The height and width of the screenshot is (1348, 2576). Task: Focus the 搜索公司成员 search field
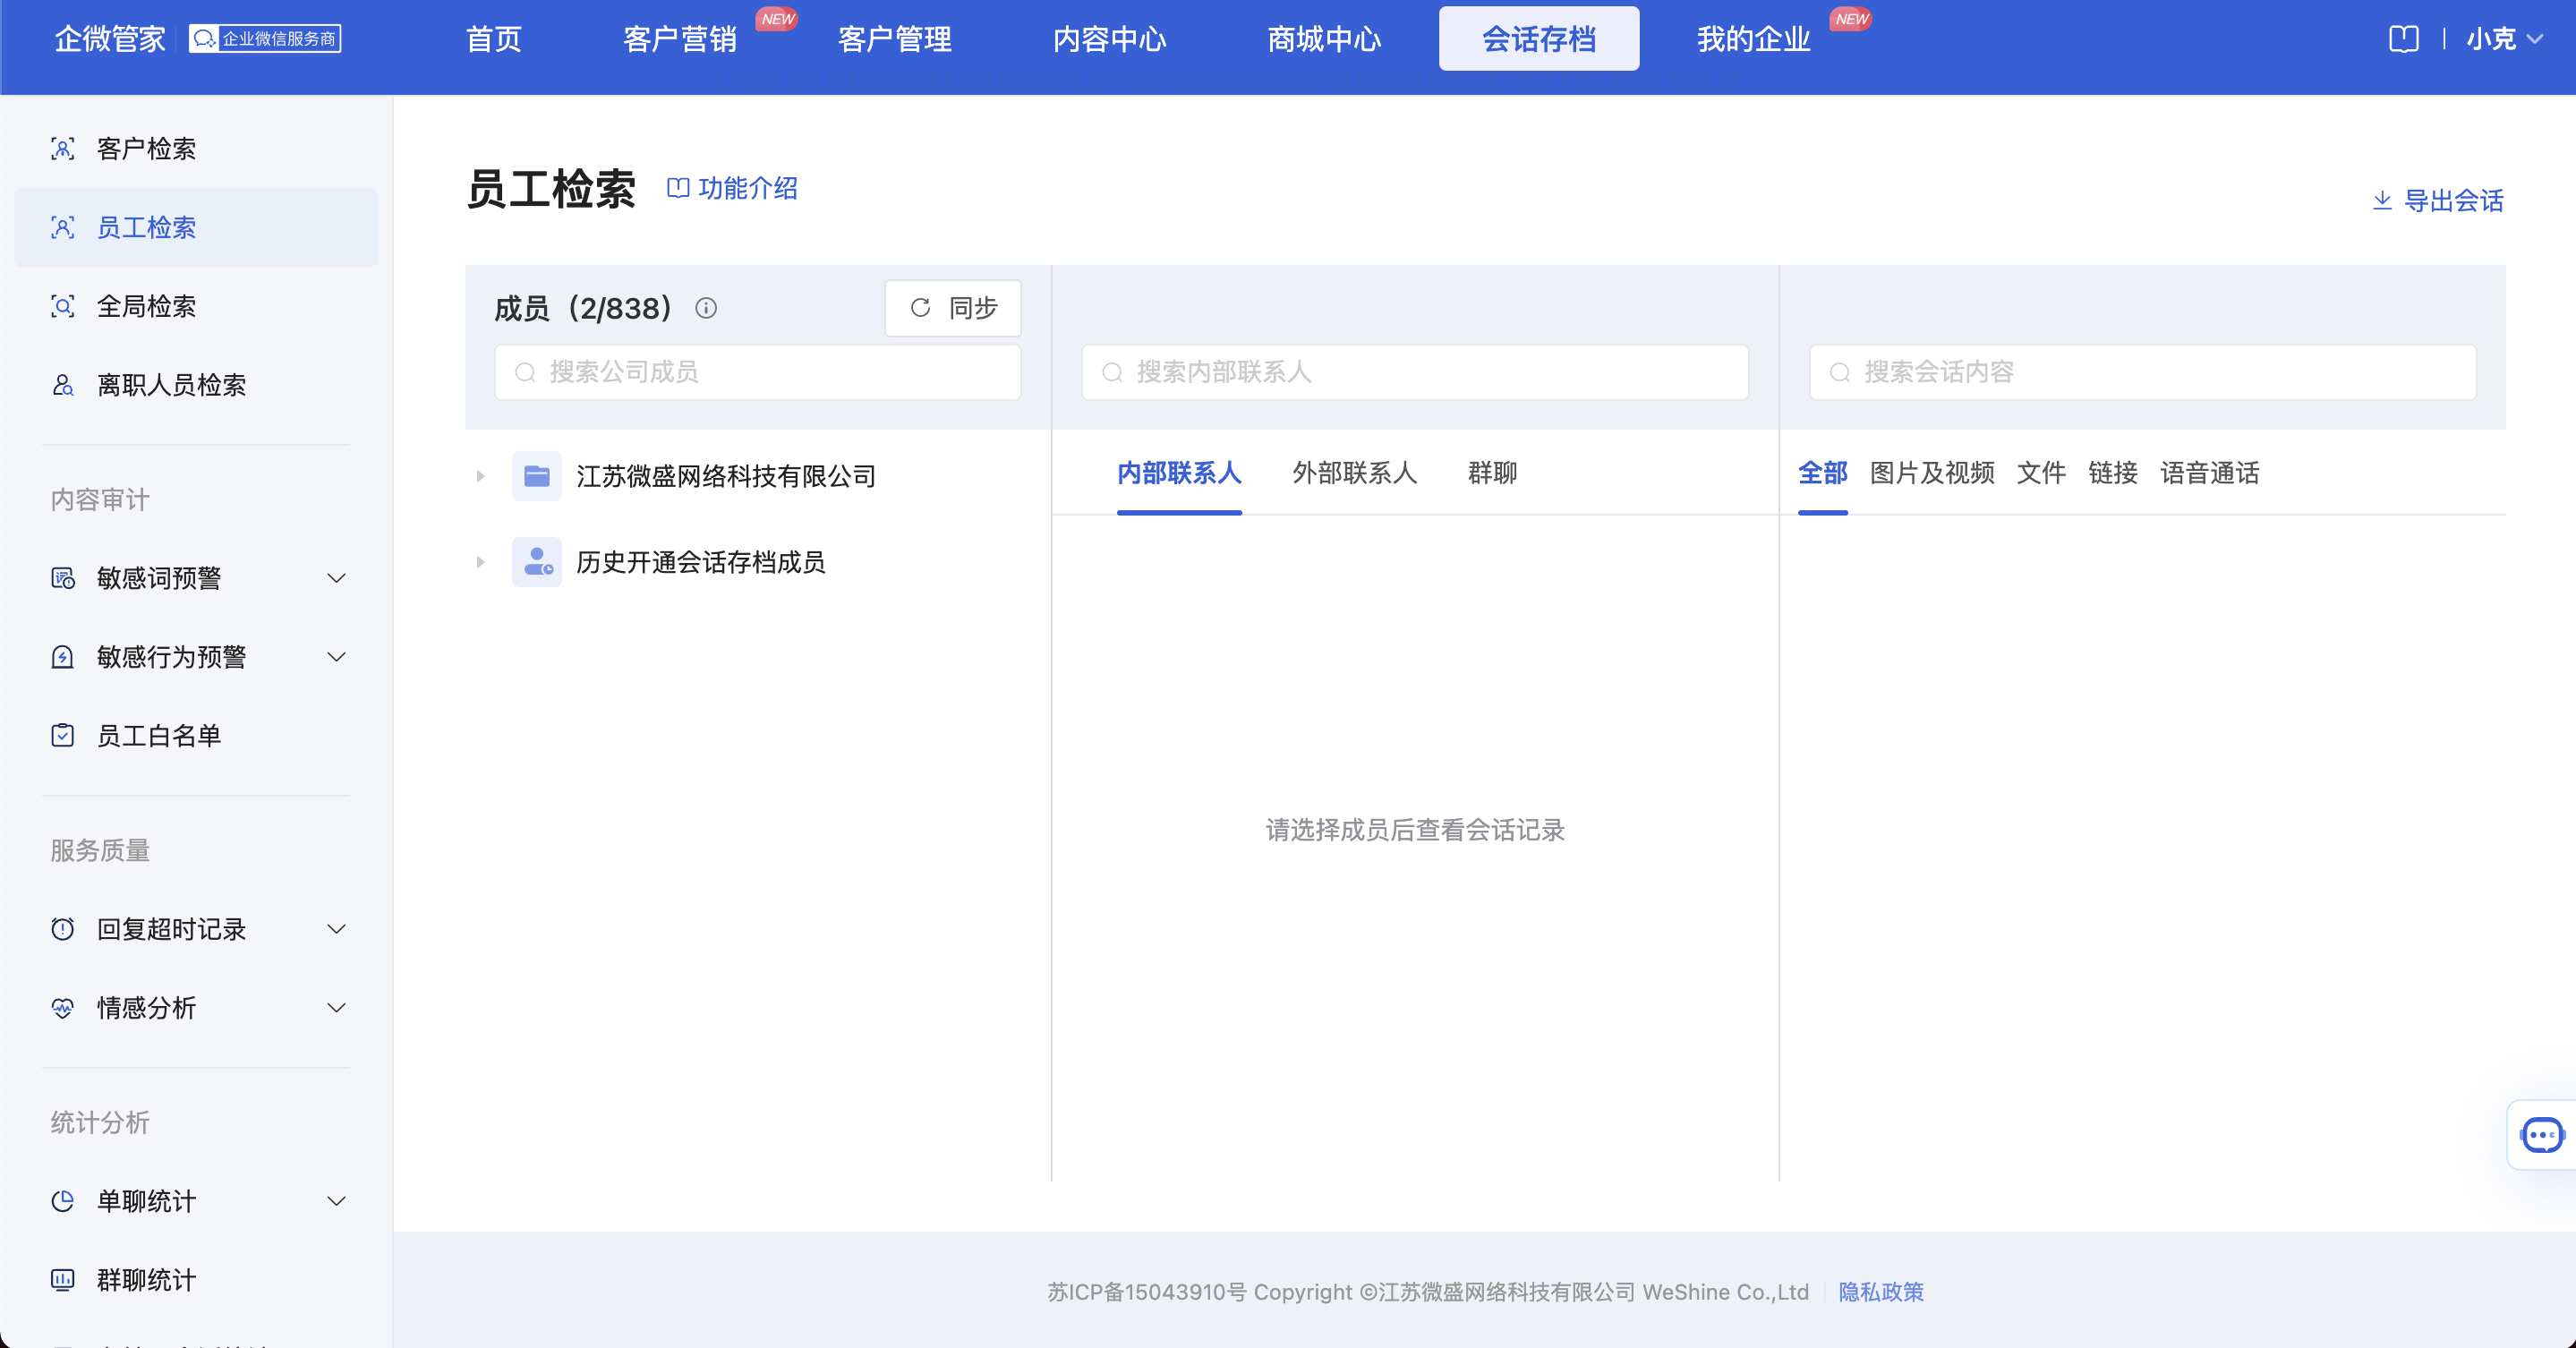coord(758,373)
